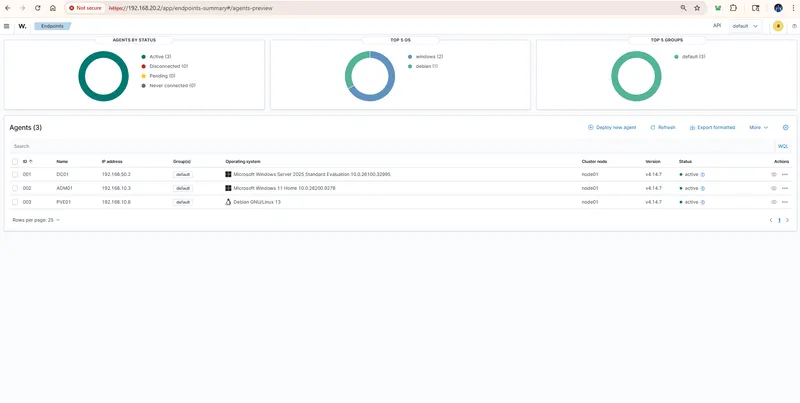
Task: Click the windows (2) legend color dot
Action: click(x=410, y=57)
